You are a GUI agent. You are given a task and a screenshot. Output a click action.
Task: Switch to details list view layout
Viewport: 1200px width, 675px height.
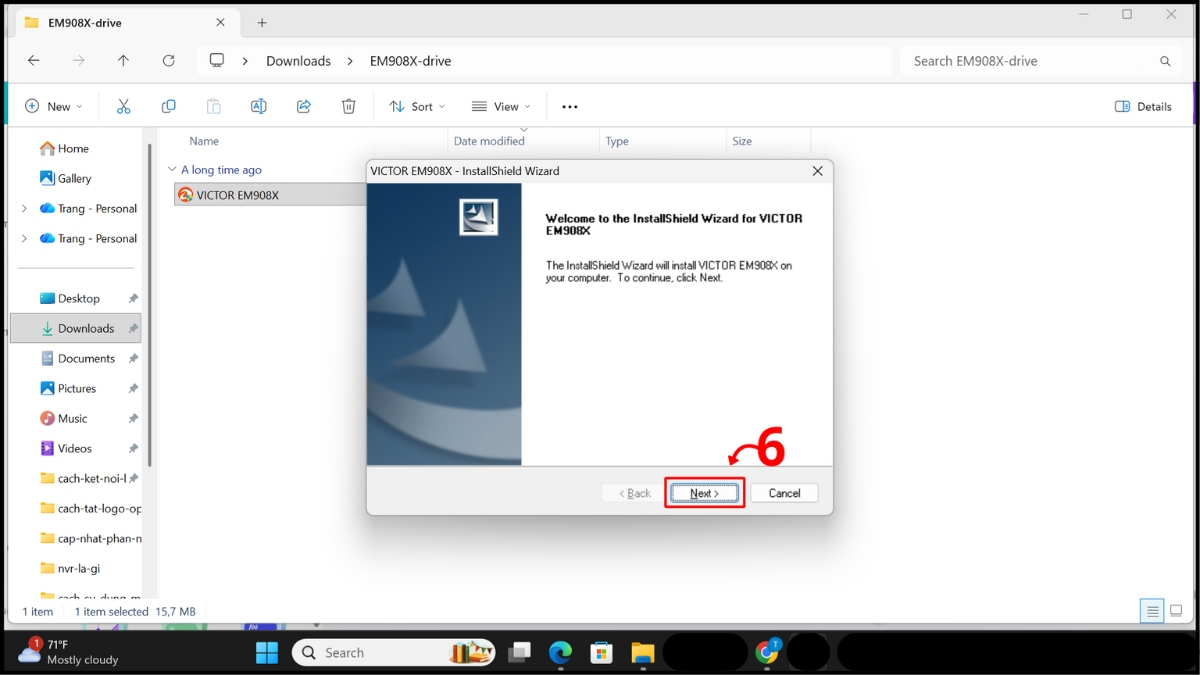(x=1152, y=611)
